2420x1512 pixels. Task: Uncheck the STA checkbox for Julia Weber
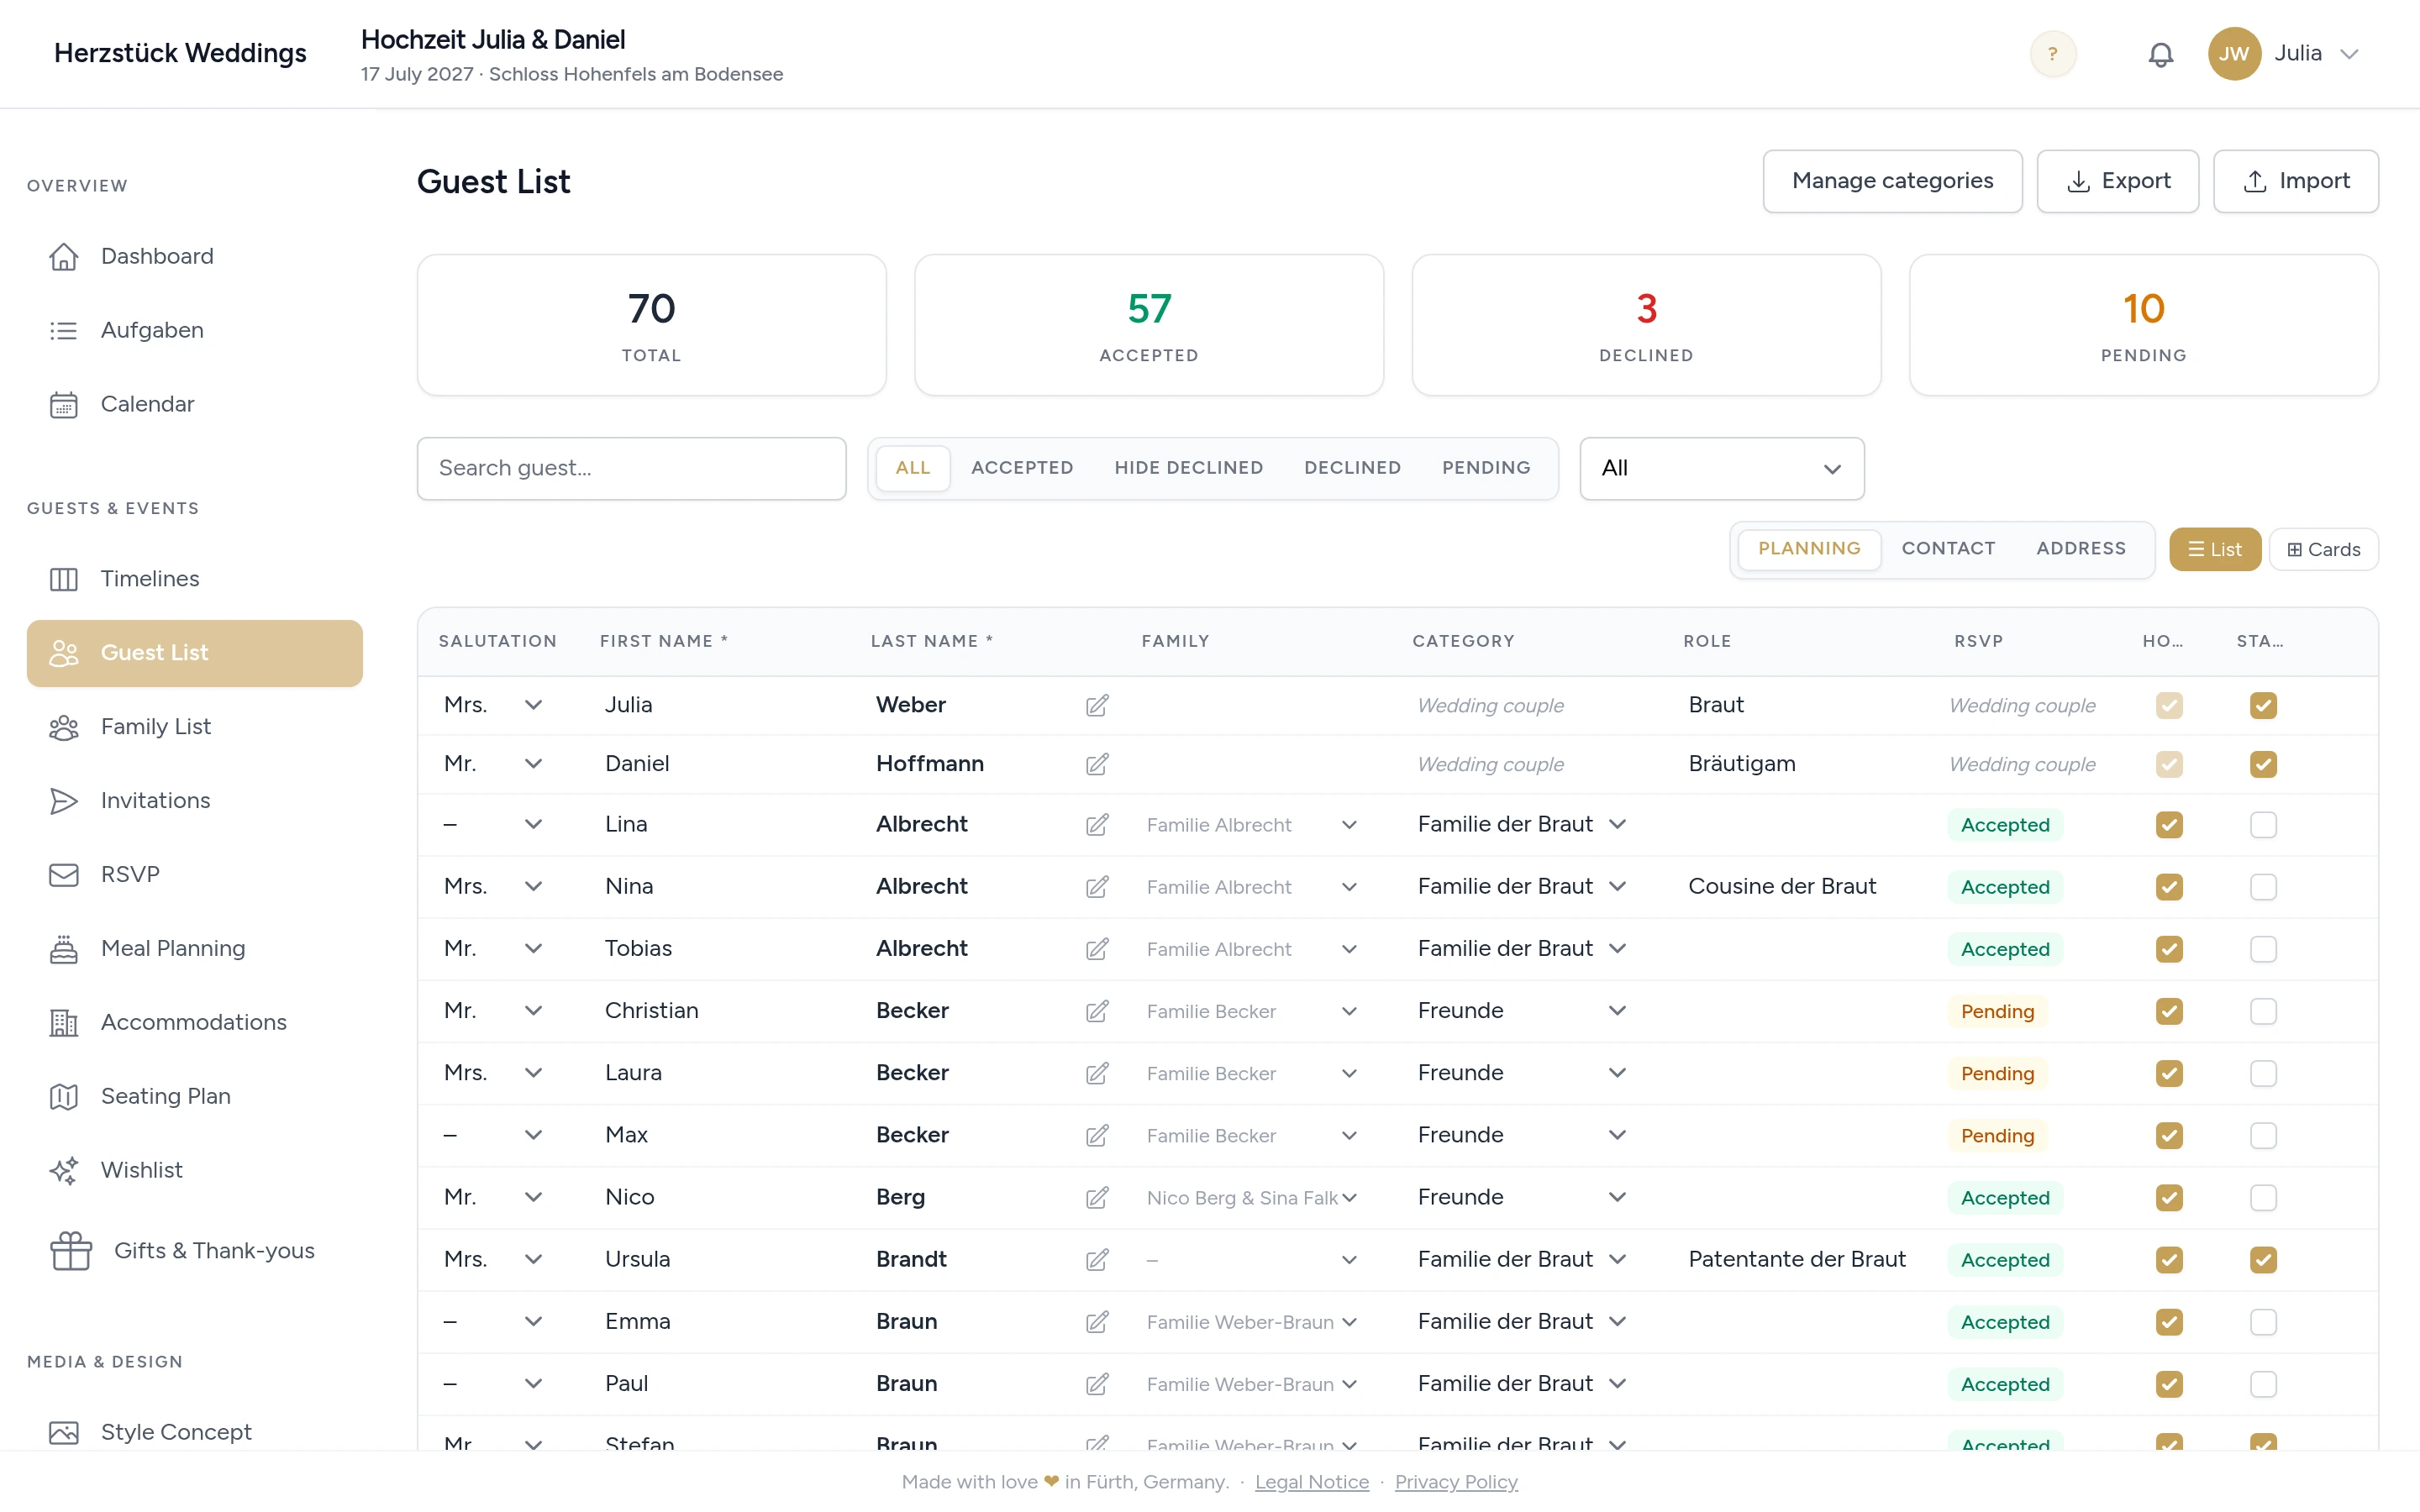click(2263, 705)
